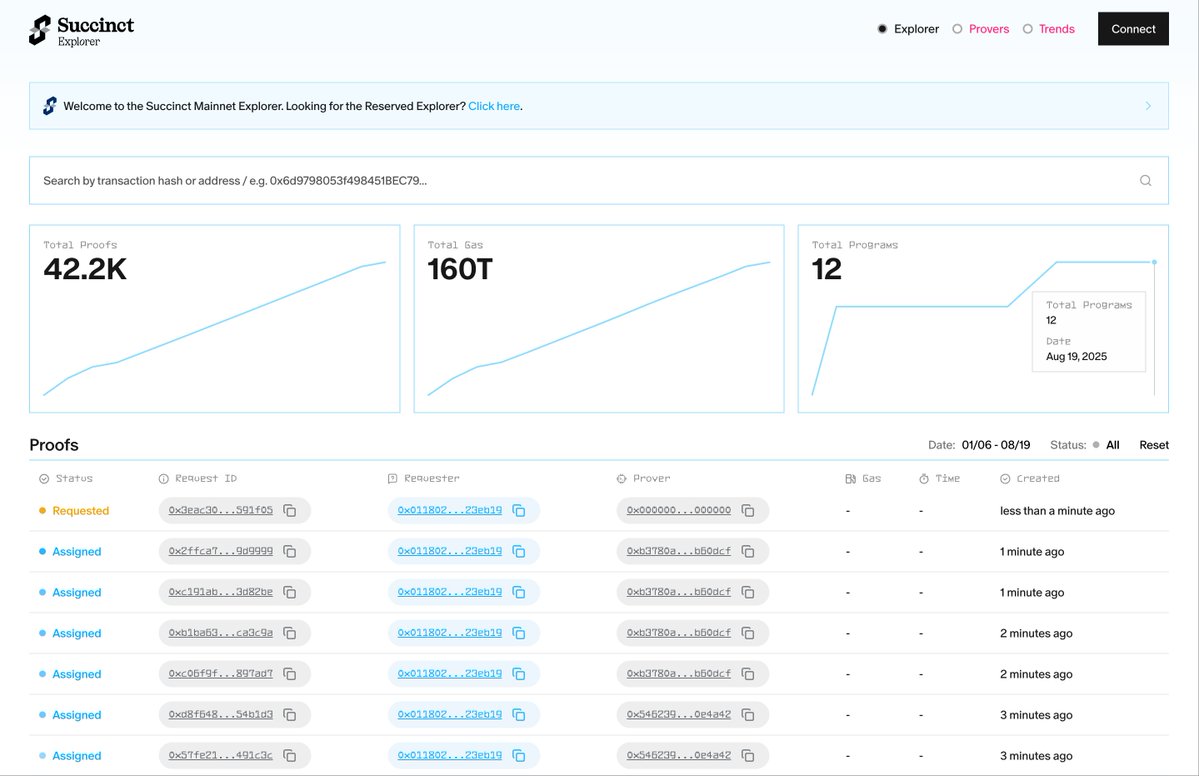Click the Gas column header
The height and width of the screenshot is (776, 1199).
coord(863,479)
